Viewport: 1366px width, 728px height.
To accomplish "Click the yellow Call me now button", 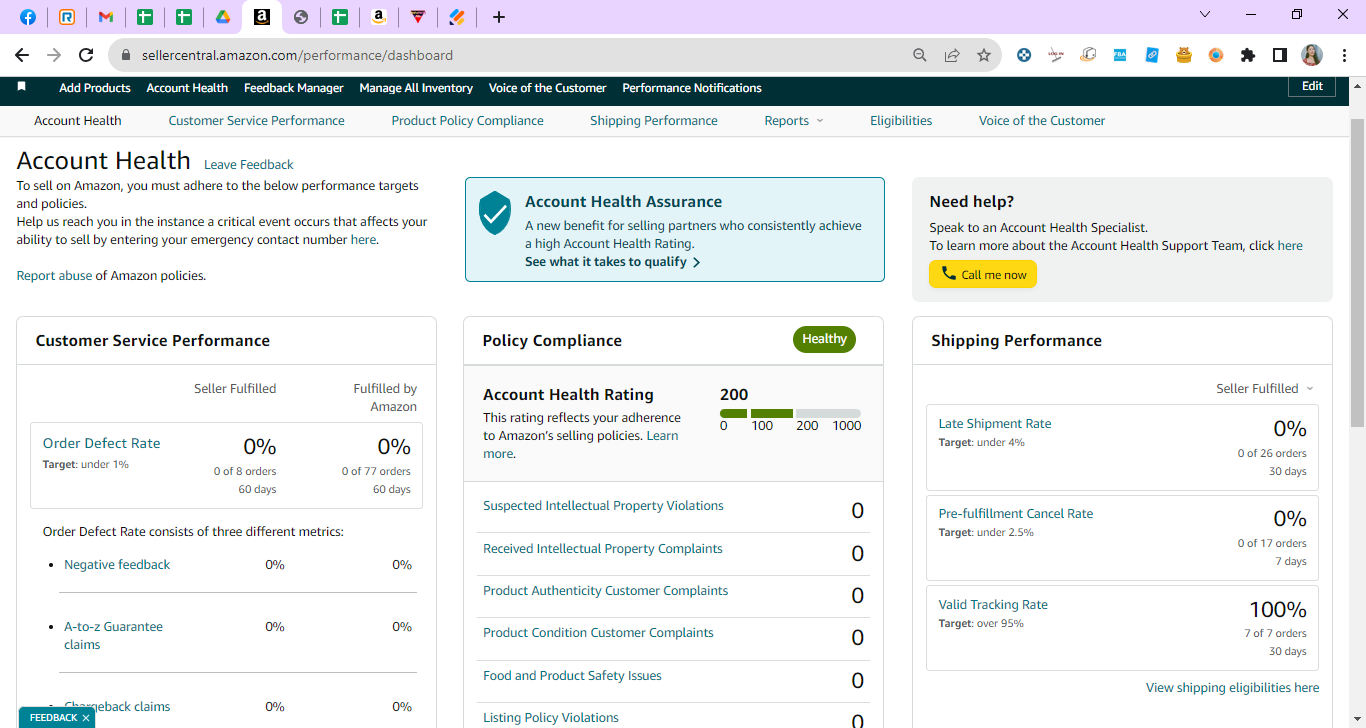I will (983, 274).
